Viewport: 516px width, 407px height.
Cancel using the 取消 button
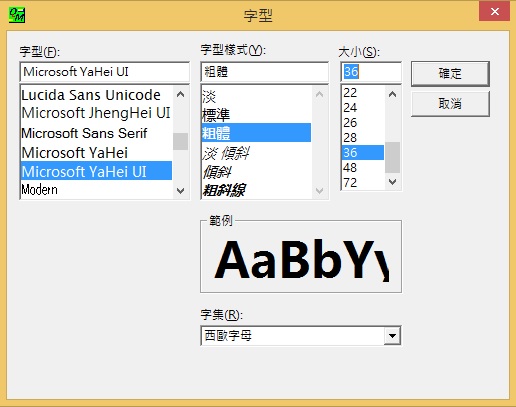[x=450, y=104]
